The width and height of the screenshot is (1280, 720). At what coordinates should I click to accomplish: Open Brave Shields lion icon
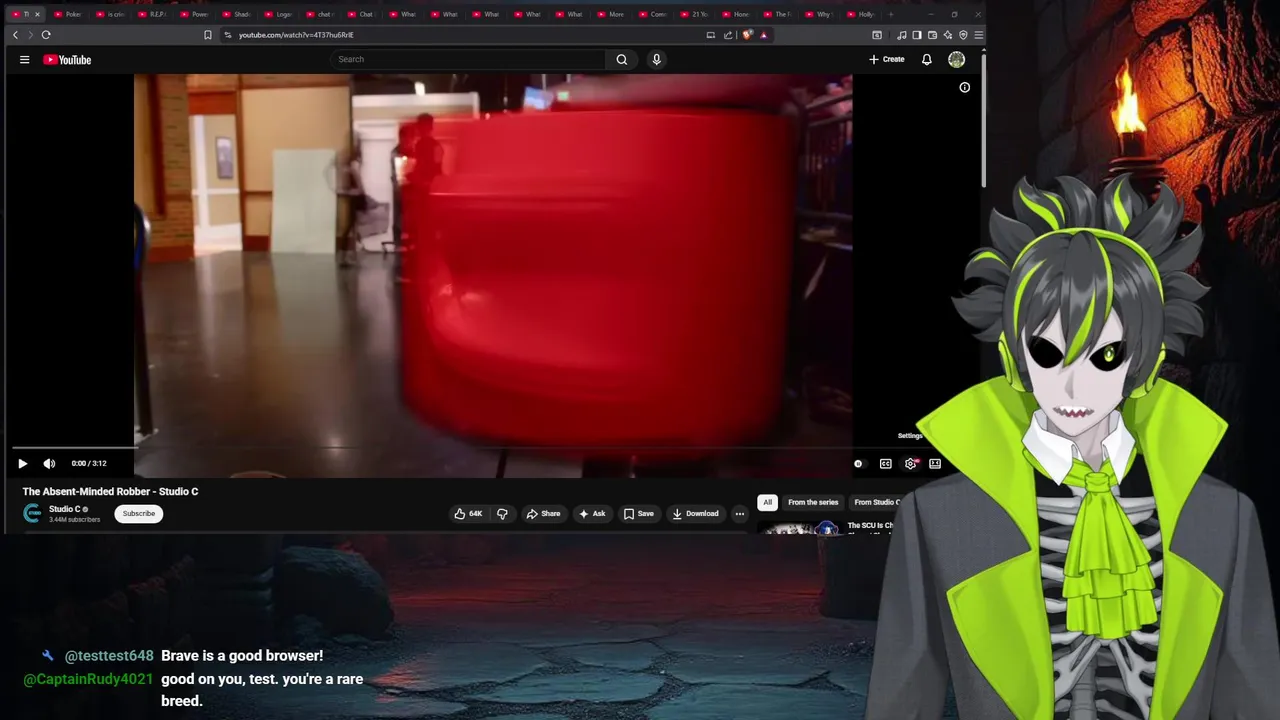[747, 35]
